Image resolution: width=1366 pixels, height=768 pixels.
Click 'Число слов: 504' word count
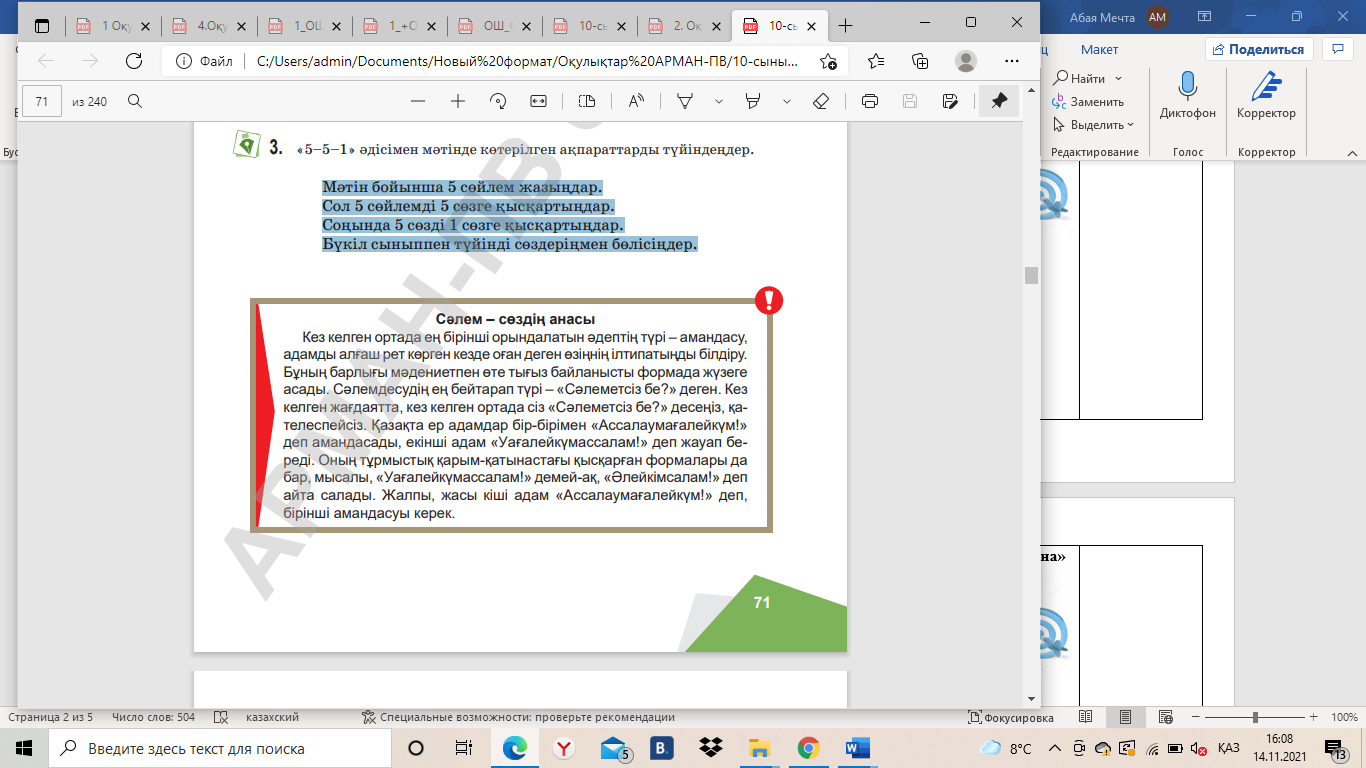click(153, 717)
